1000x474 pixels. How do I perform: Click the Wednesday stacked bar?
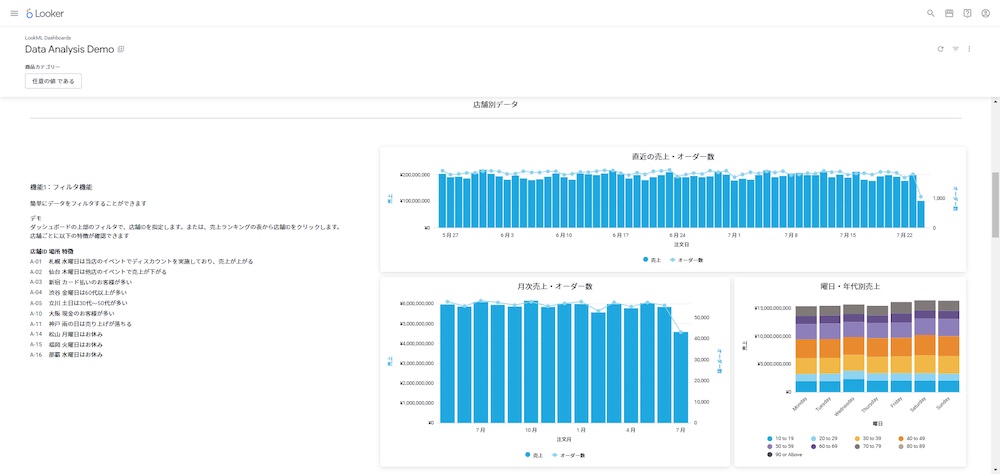tap(853, 348)
